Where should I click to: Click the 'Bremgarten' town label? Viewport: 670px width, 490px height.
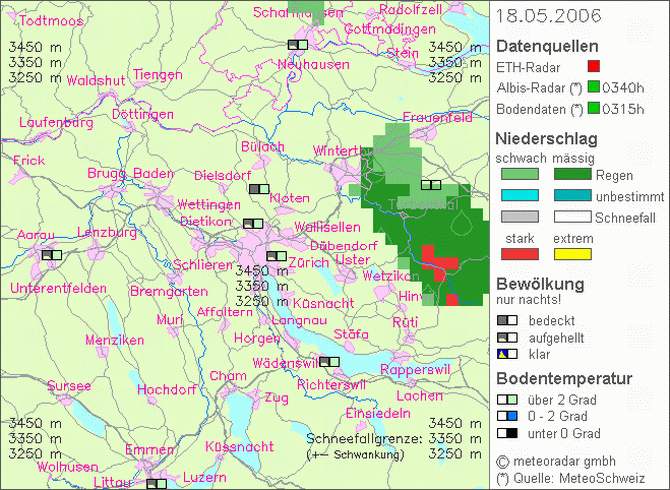point(169,292)
